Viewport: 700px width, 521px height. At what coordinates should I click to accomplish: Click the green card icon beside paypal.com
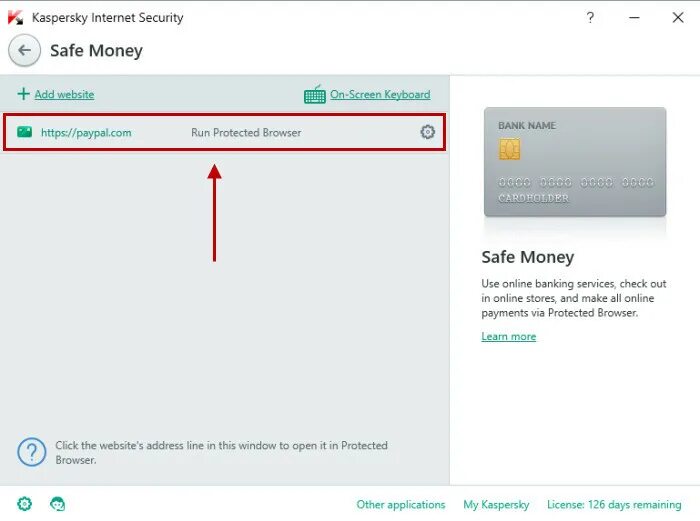tap(25, 132)
